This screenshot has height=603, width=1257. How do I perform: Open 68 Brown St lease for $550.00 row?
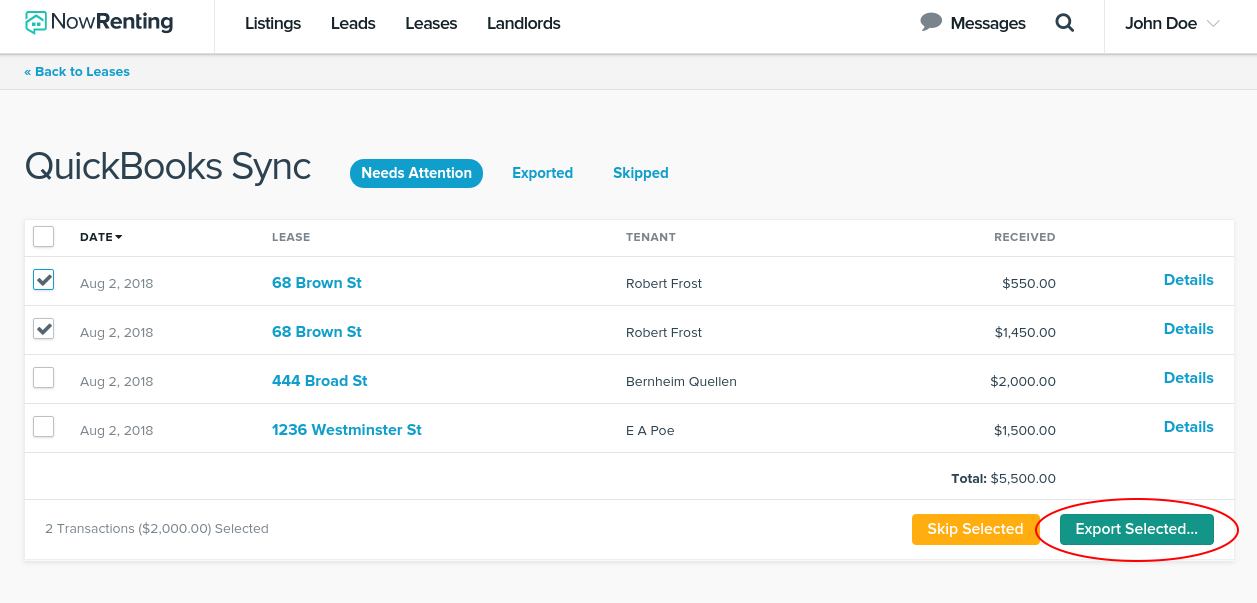(317, 283)
